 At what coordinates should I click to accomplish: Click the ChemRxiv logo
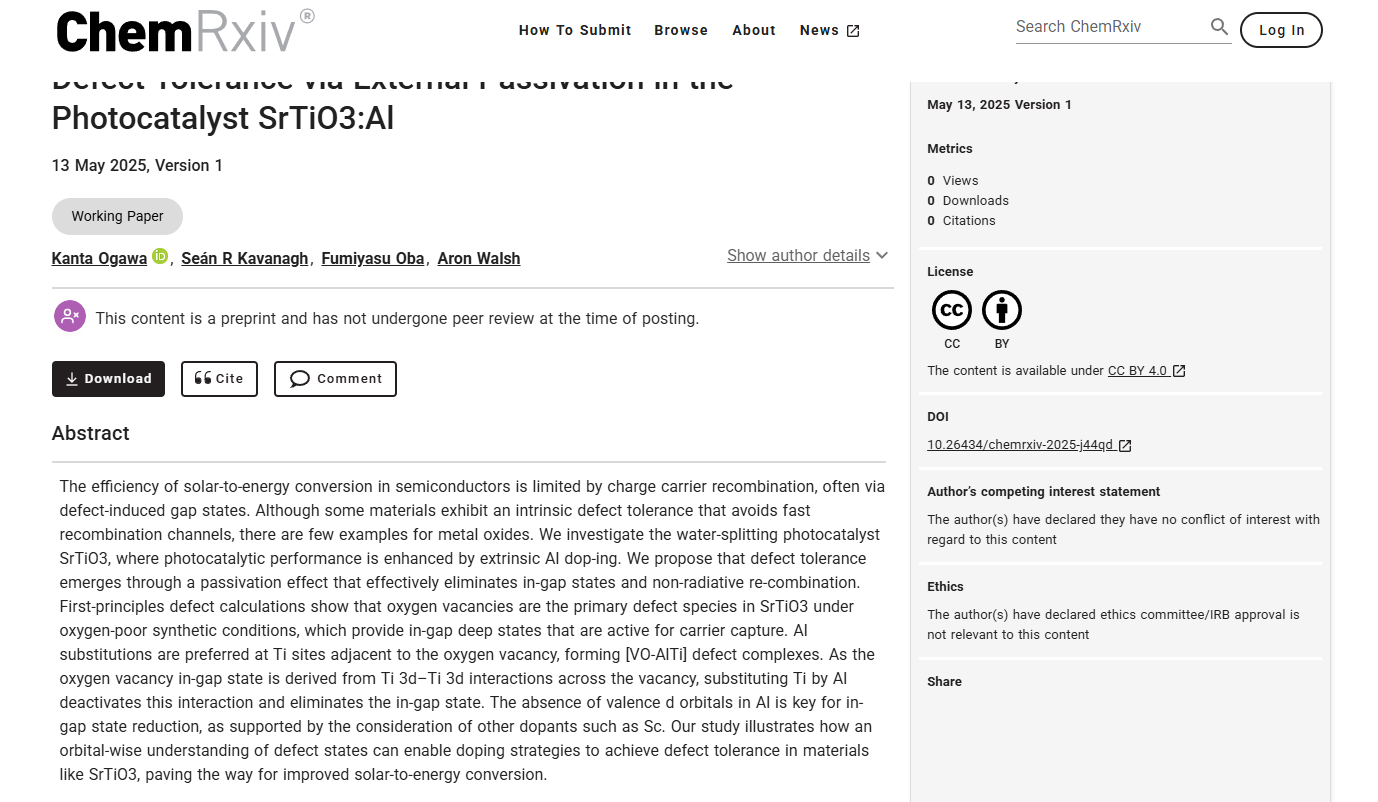point(185,31)
